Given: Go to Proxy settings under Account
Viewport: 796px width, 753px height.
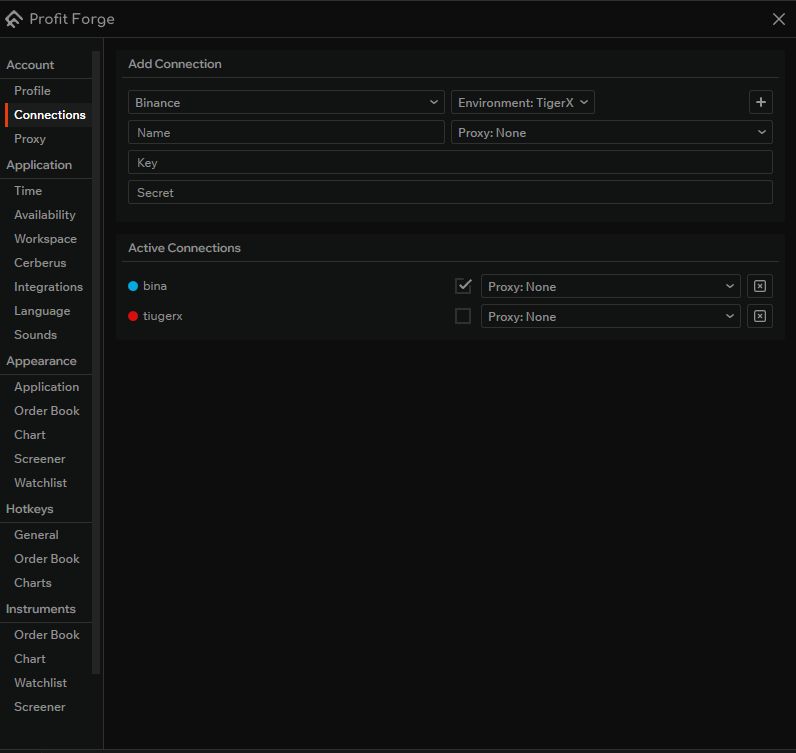Looking at the screenshot, I should (30, 139).
